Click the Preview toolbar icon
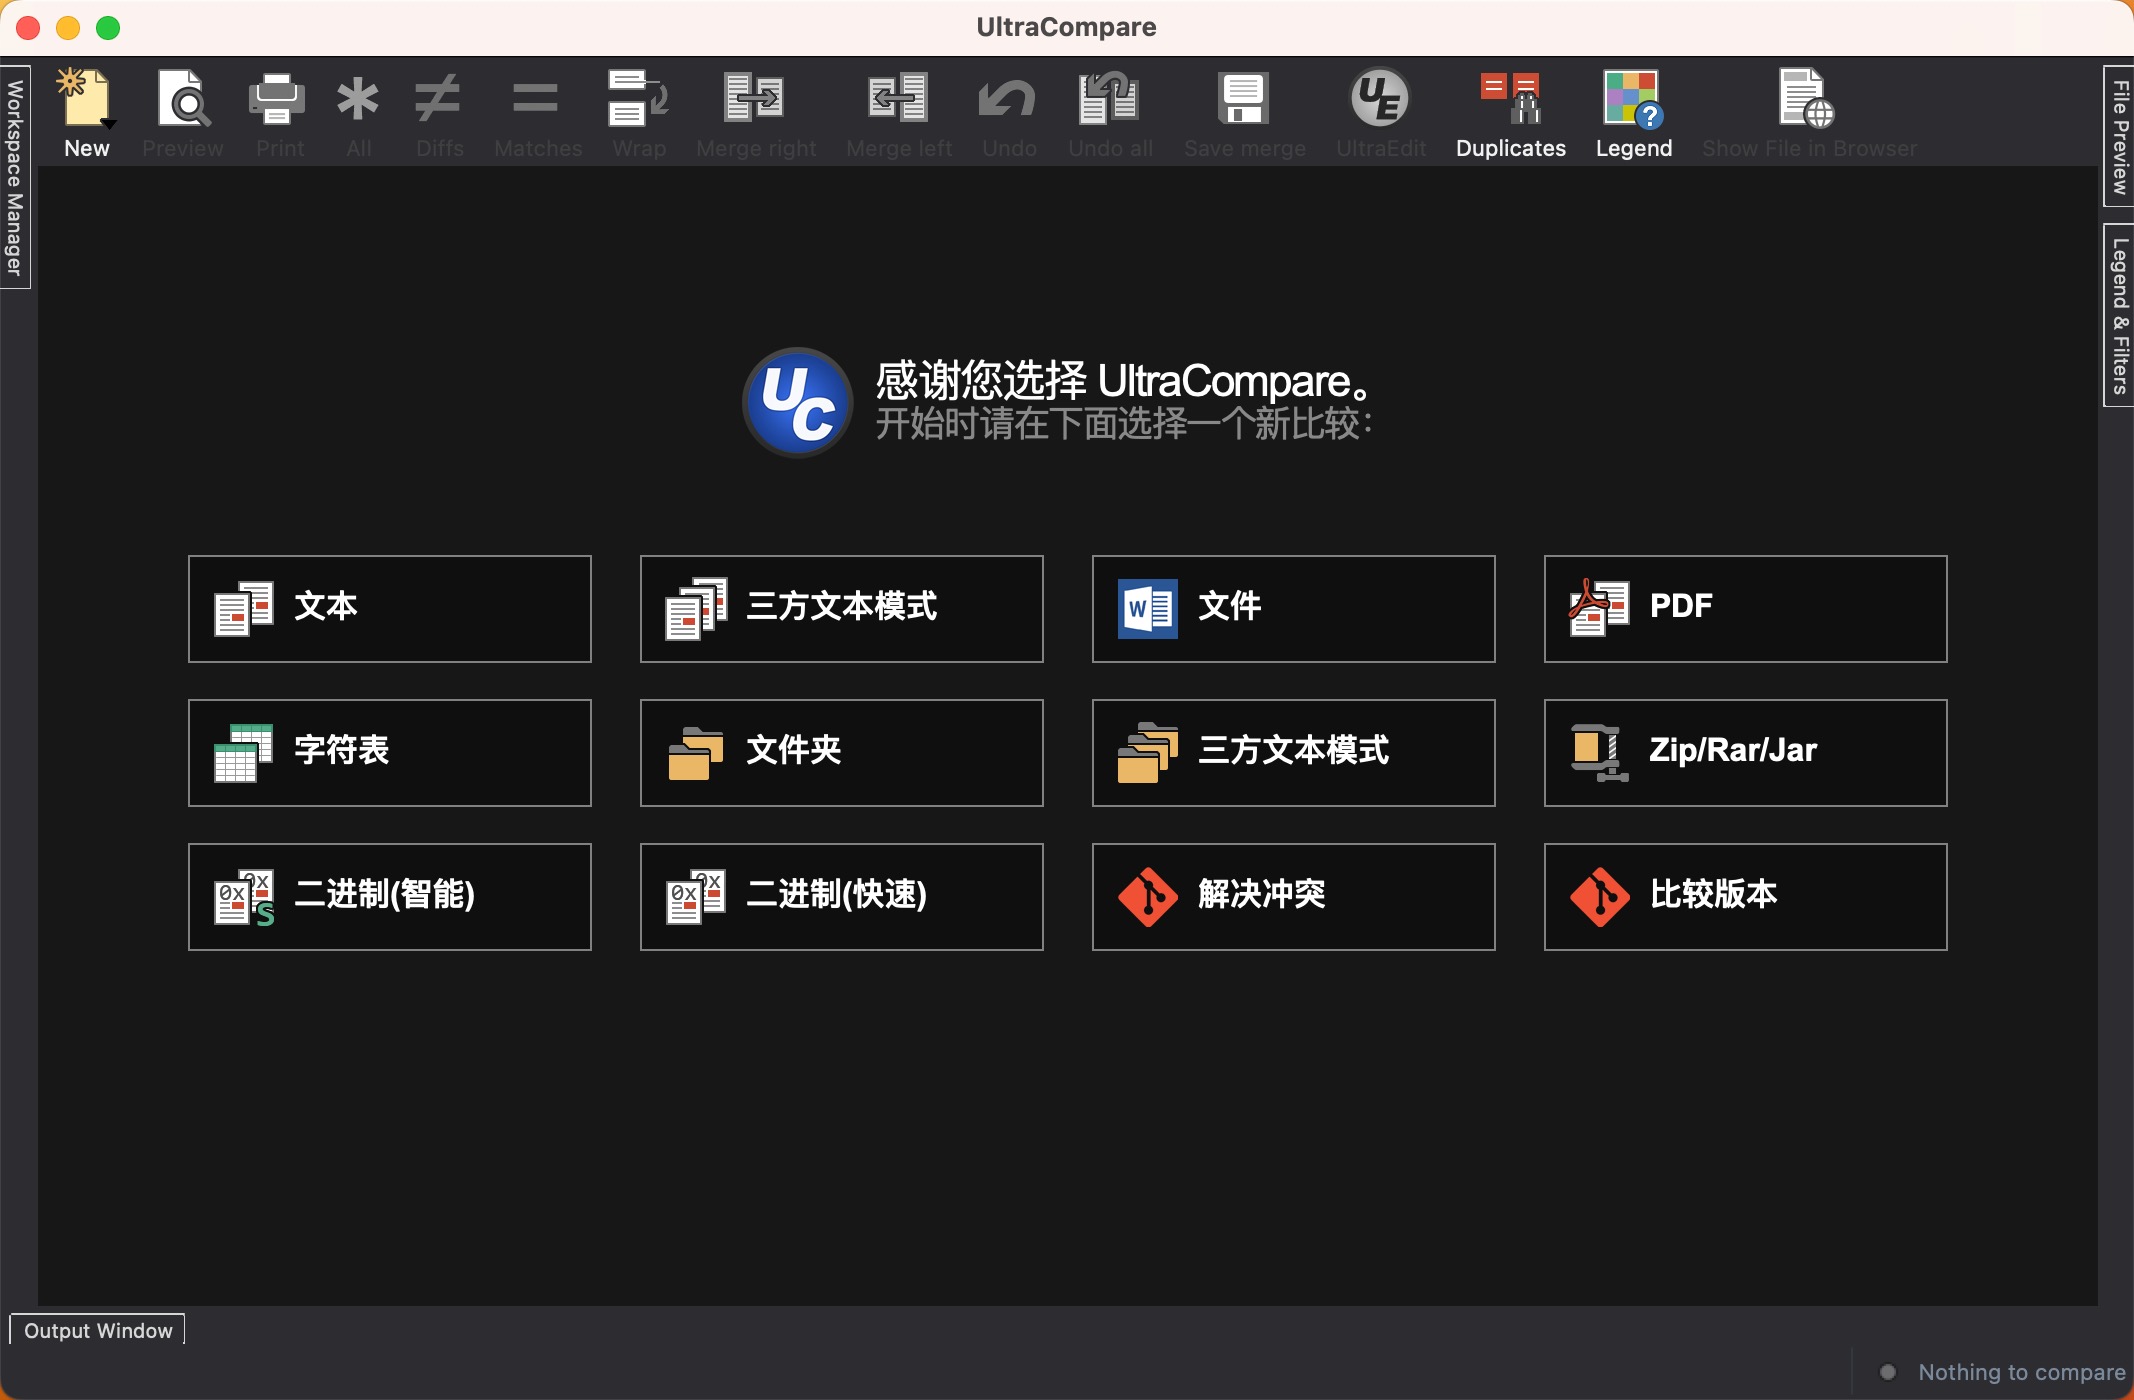The image size is (2134, 1400). 183,97
